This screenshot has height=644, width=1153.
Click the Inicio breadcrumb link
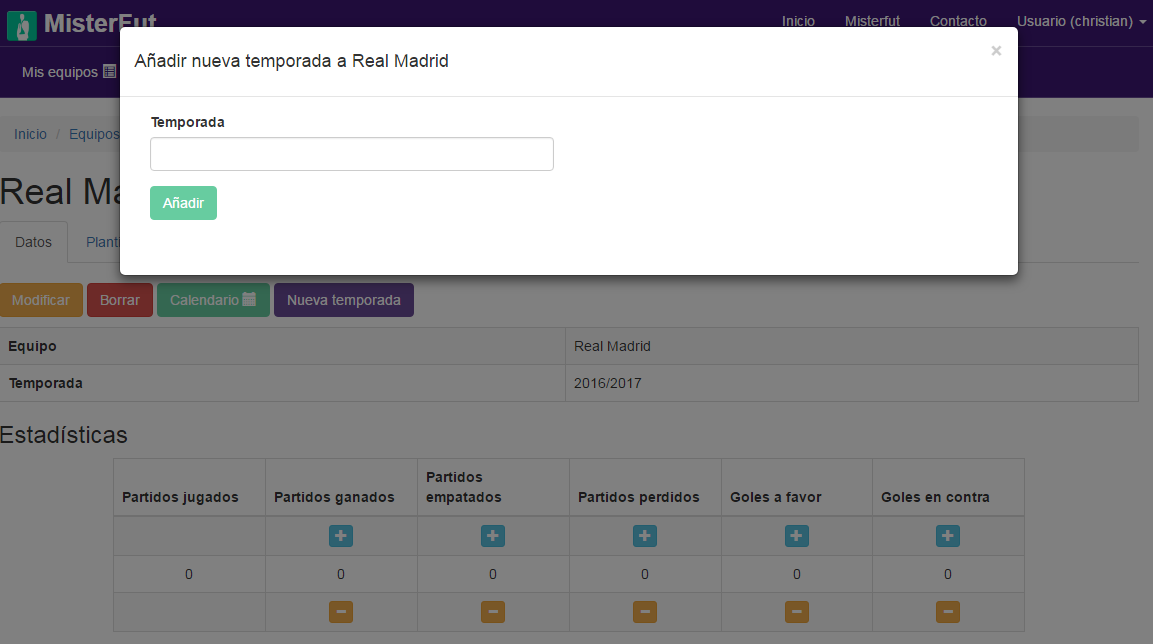coord(30,134)
